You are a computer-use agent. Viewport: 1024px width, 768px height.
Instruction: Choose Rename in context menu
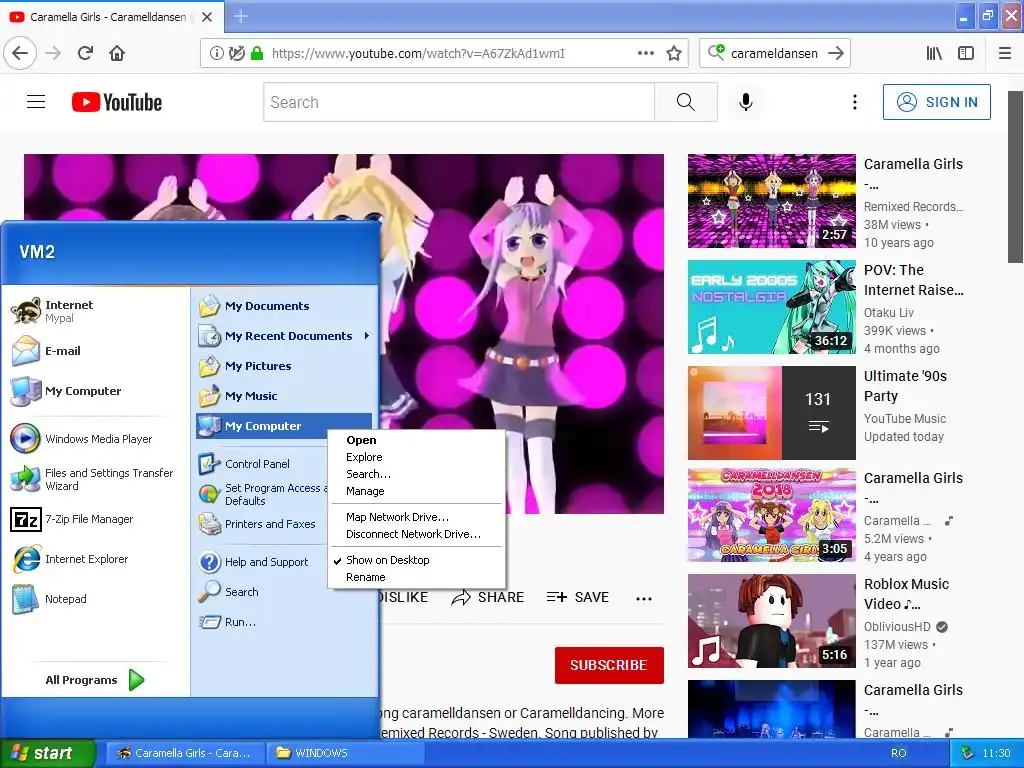pyautogui.click(x=417, y=577)
